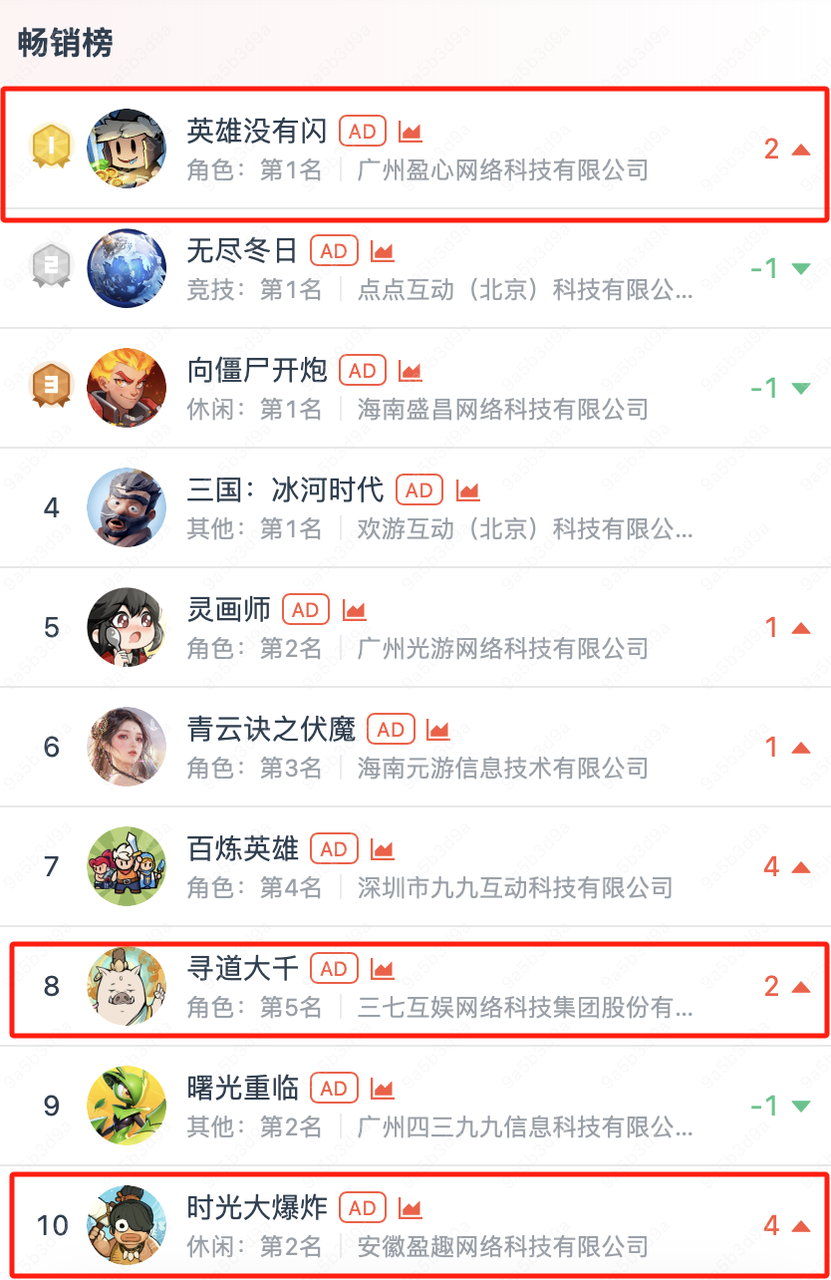Click publisher 海南盛昌网络科技有限公司
This screenshot has height=1280, width=831.
pyautogui.click(x=503, y=409)
